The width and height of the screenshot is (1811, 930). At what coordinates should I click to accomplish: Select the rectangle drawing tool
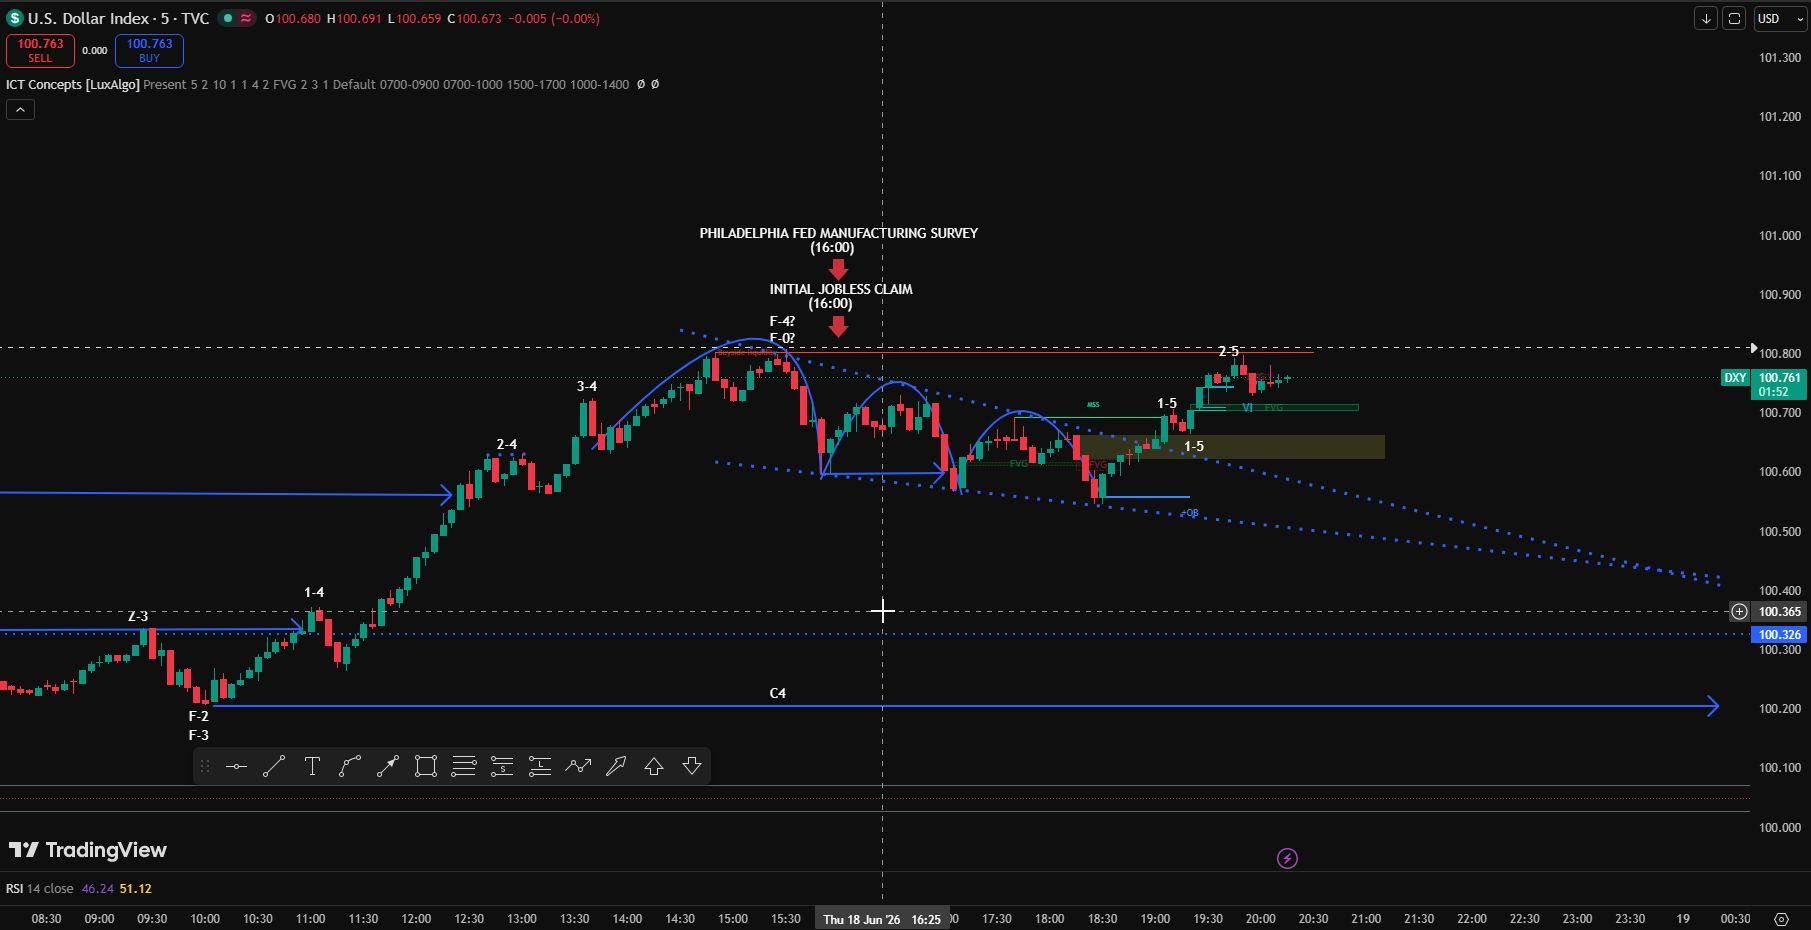(x=426, y=767)
